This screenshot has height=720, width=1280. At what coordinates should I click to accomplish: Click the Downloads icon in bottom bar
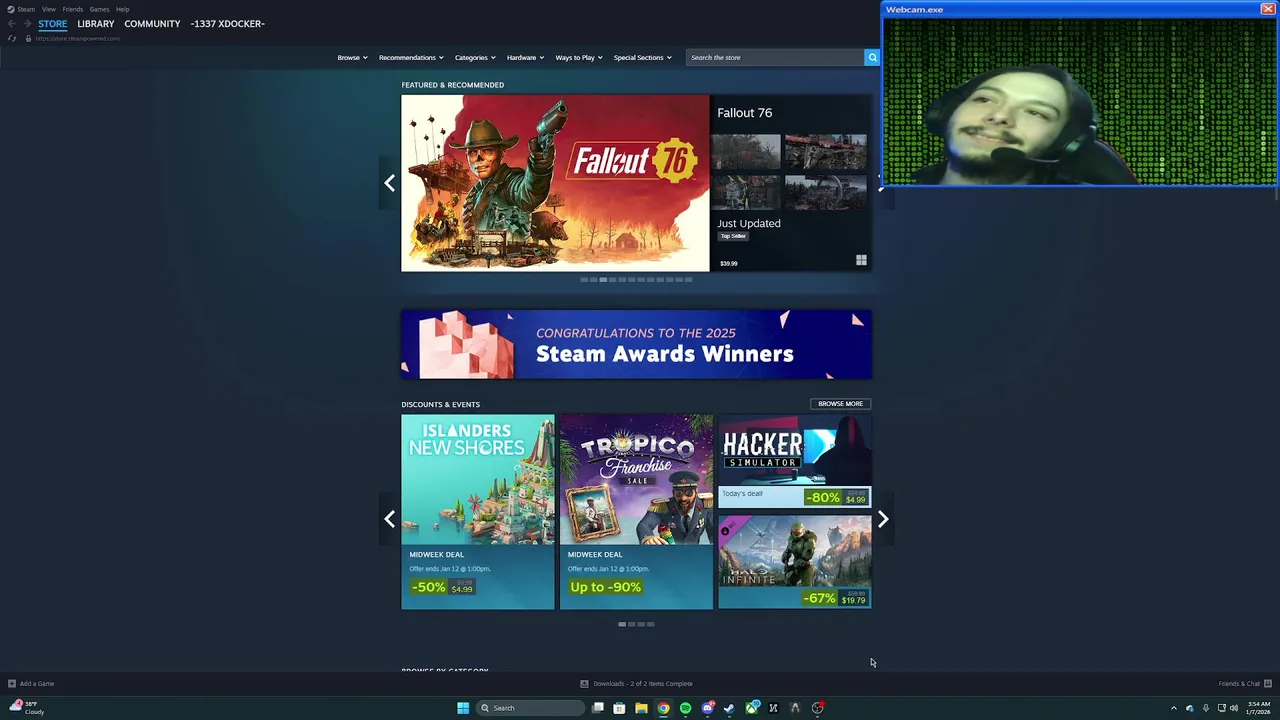point(584,684)
